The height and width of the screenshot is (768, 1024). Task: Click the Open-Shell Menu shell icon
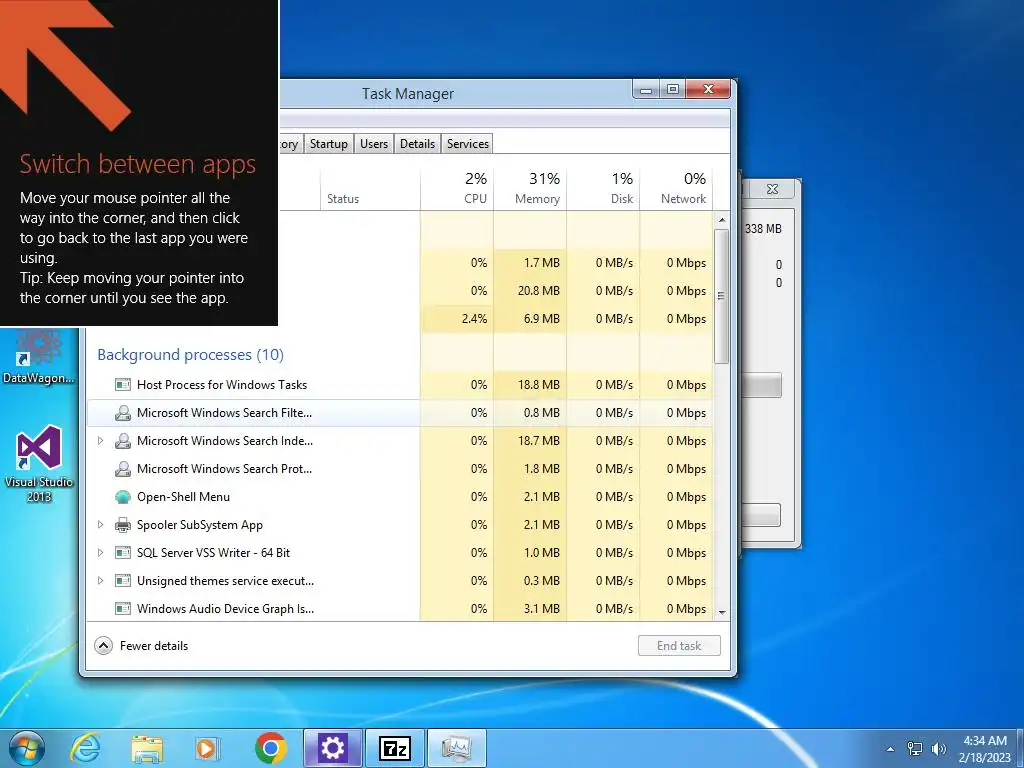[123, 497]
